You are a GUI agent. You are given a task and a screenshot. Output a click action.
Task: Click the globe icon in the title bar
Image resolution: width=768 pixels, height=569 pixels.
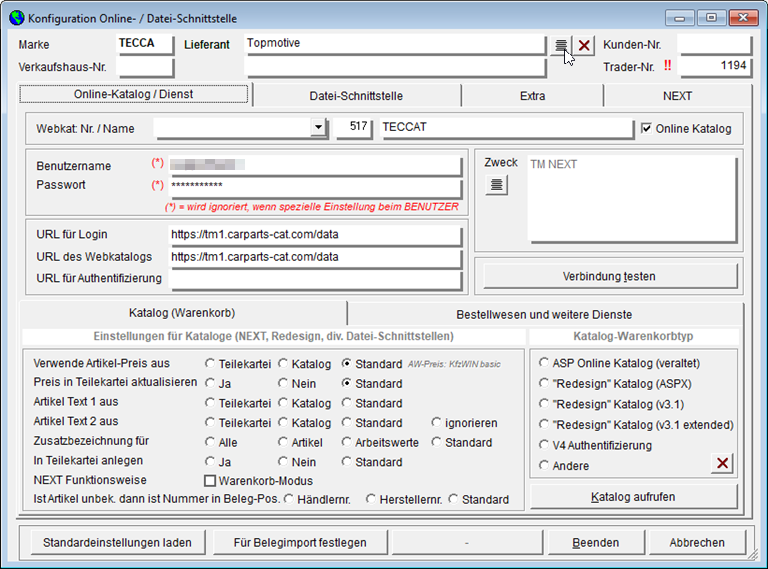pos(17,18)
